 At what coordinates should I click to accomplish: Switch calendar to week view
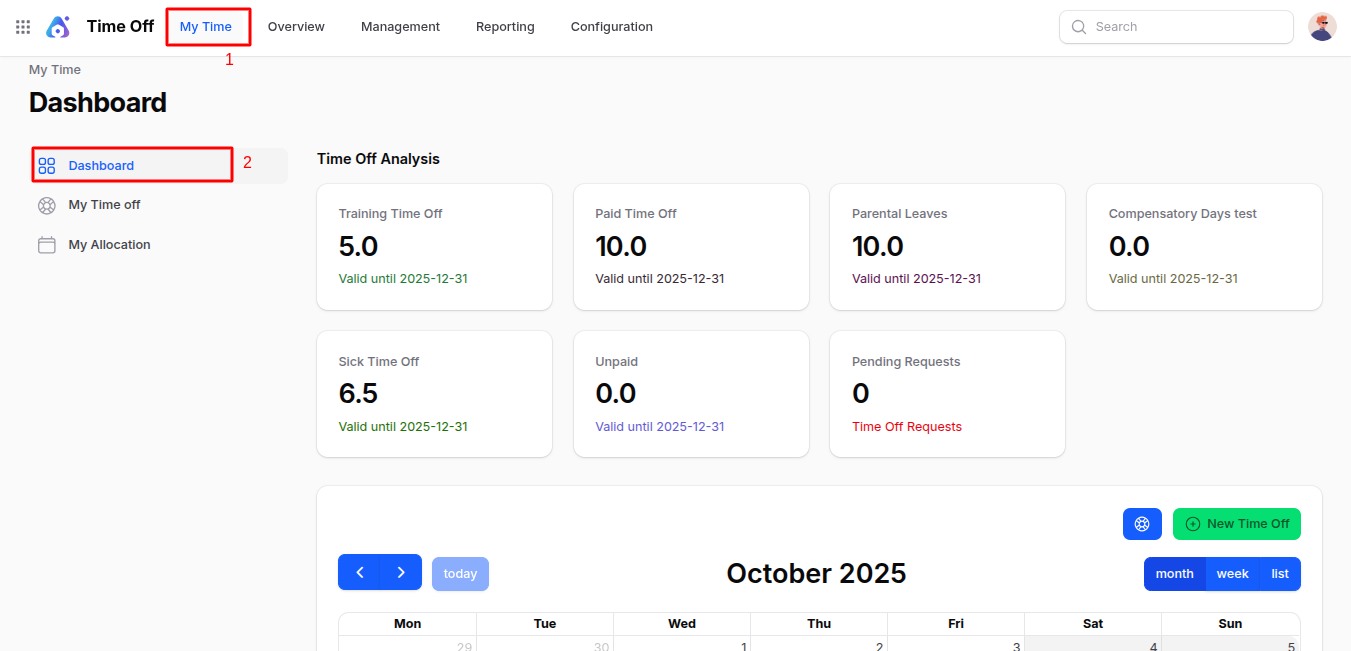[x=1232, y=573]
